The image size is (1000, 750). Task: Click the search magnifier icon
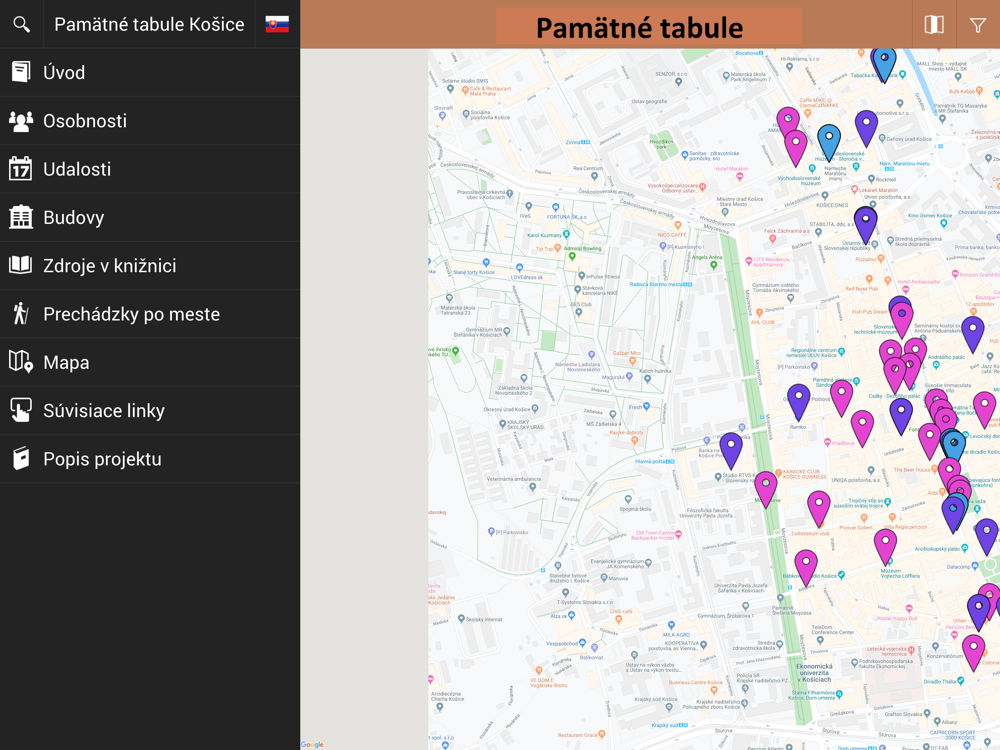(21, 24)
